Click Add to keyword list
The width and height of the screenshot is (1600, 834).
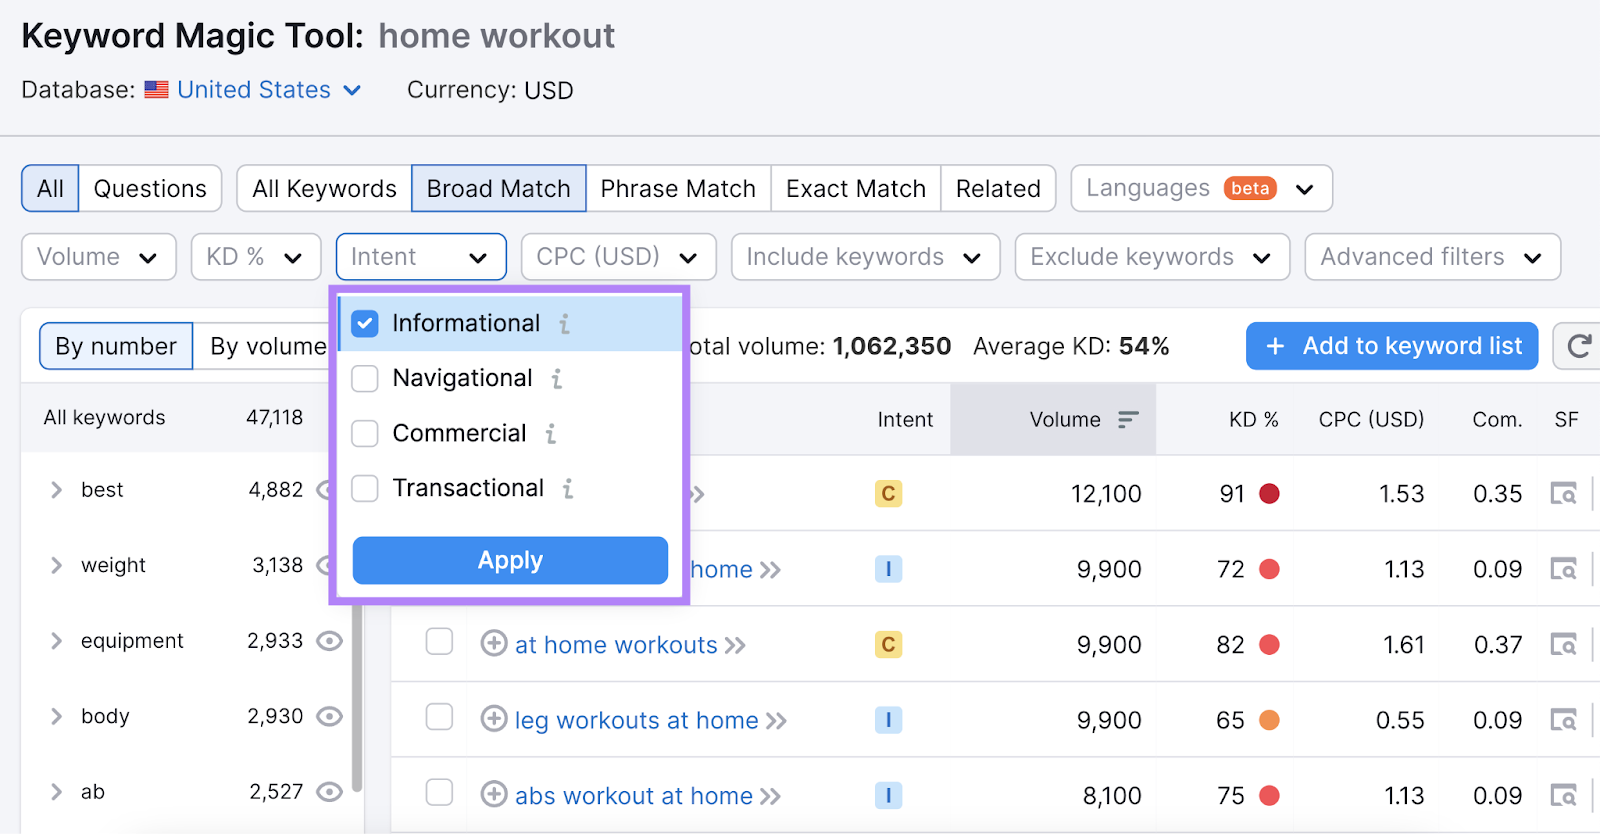pyautogui.click(x=1390, y=346)
